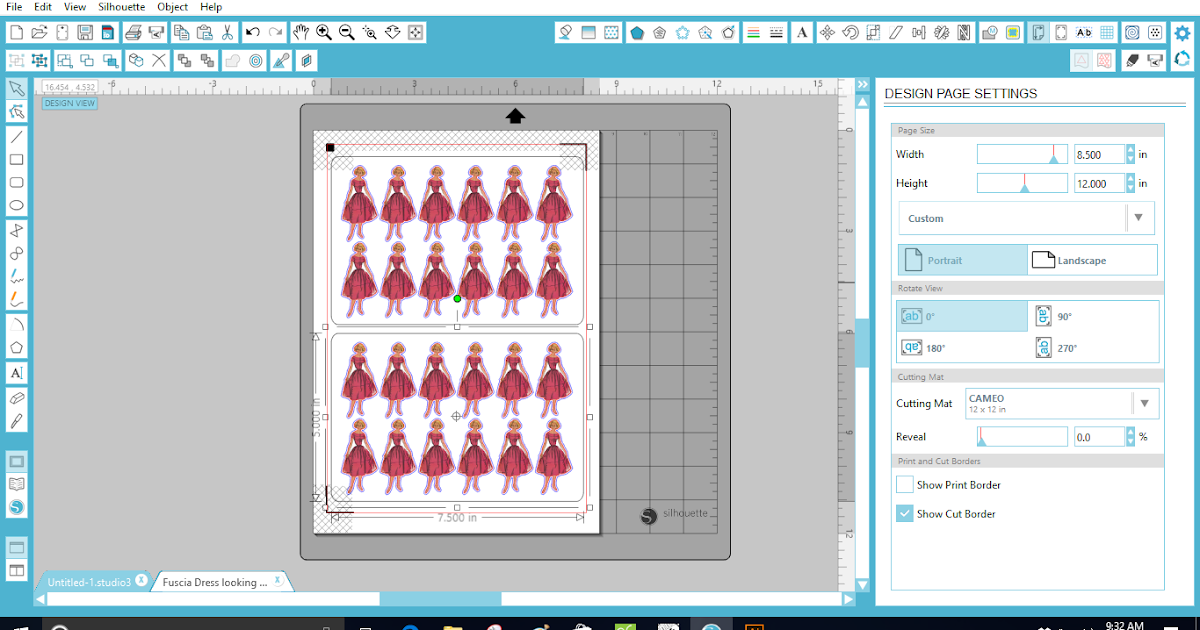Choose the Draw a Line tool
The image size is (1200, 630).
tap(17, 136)
